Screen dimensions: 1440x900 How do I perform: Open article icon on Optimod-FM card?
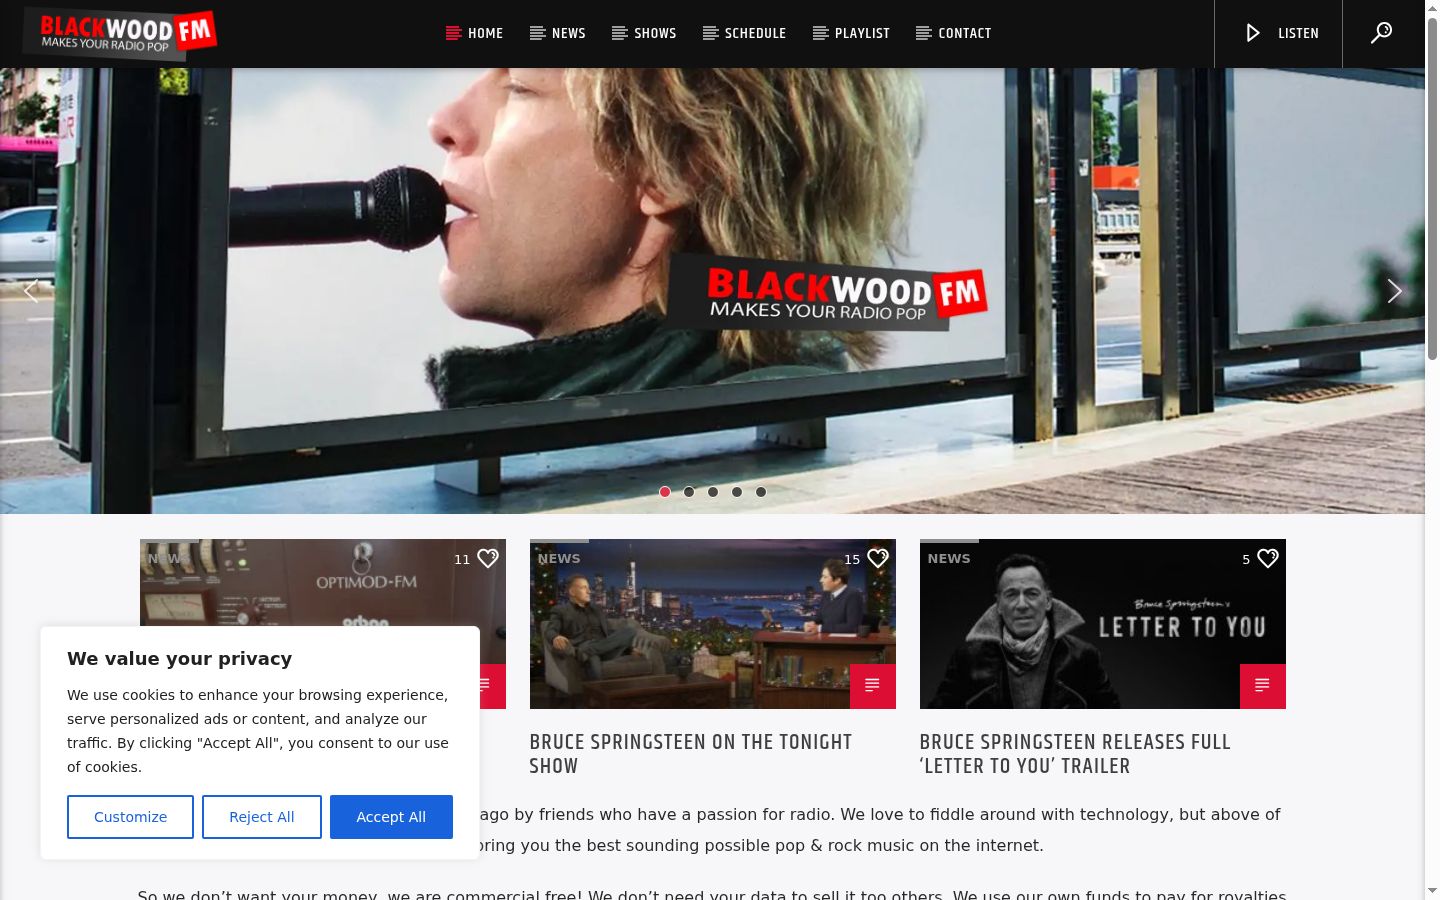click(x=492, y=686)
